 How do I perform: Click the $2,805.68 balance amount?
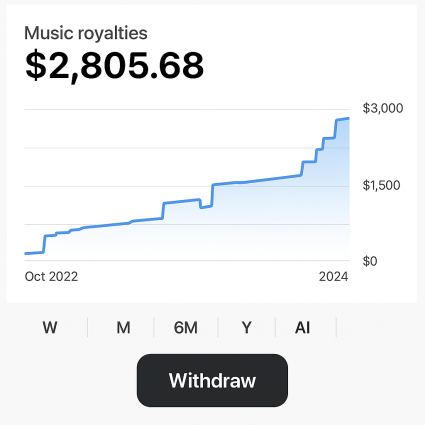[x=114, y=65]
